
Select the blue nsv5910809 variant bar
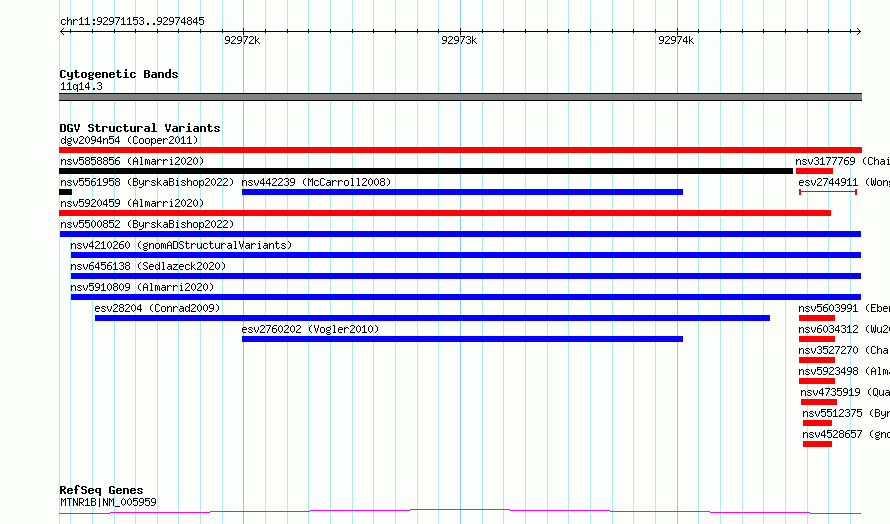465,297
